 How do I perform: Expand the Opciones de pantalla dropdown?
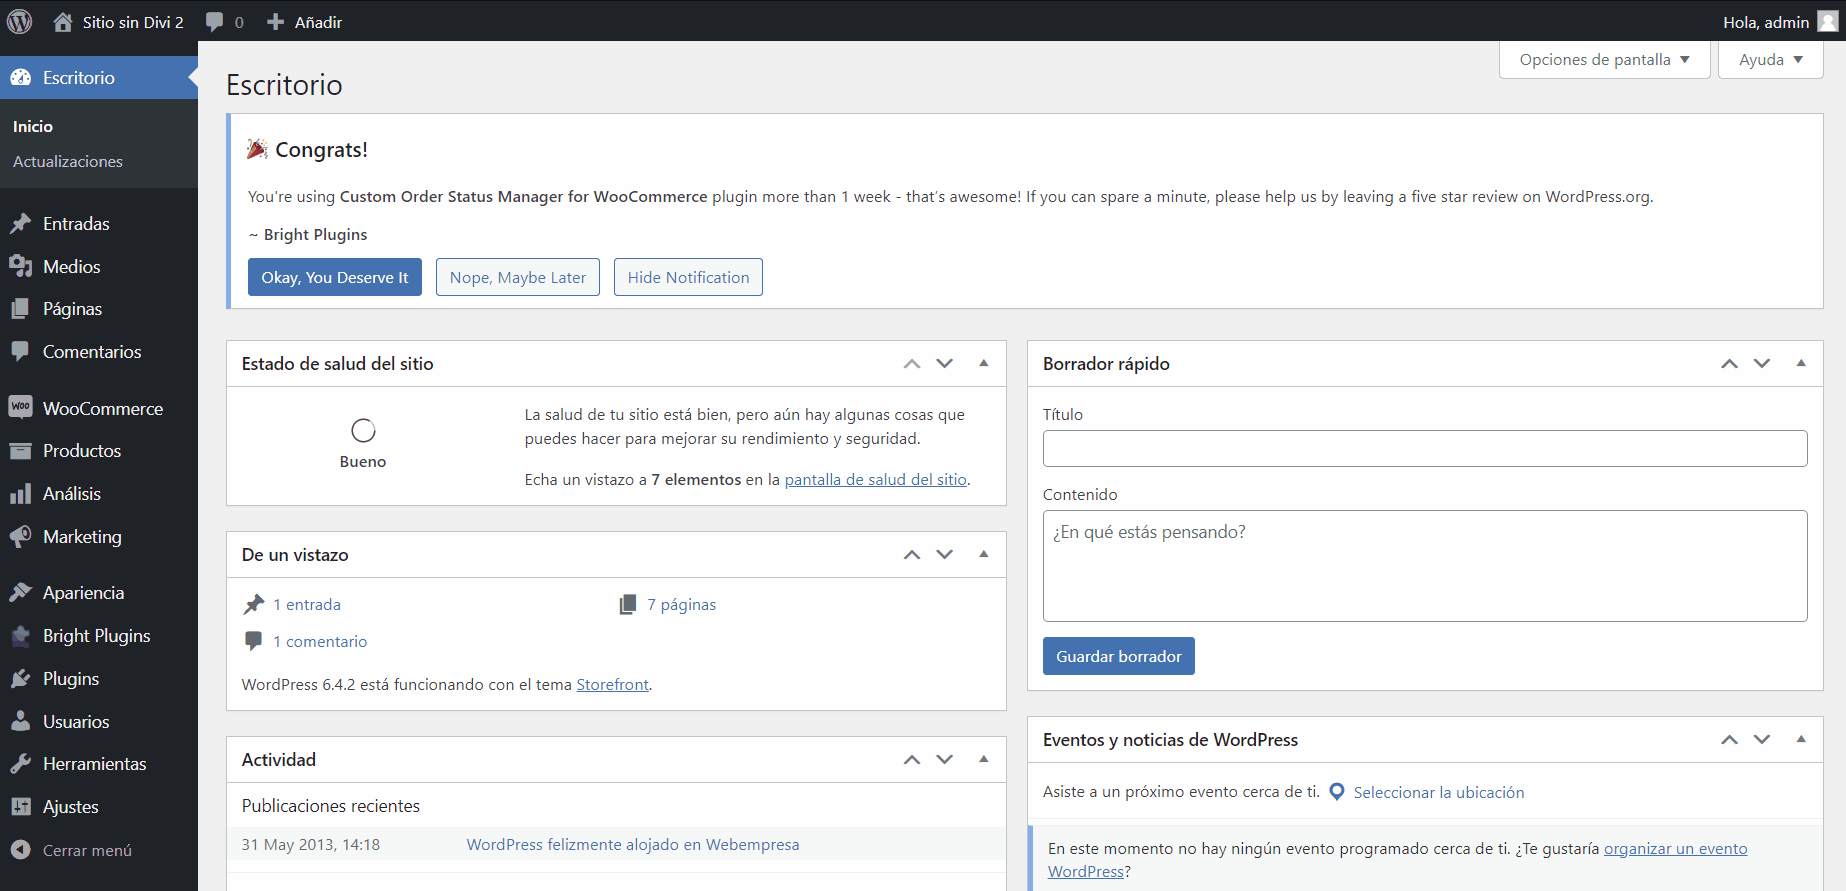[x=1604, y=60]
